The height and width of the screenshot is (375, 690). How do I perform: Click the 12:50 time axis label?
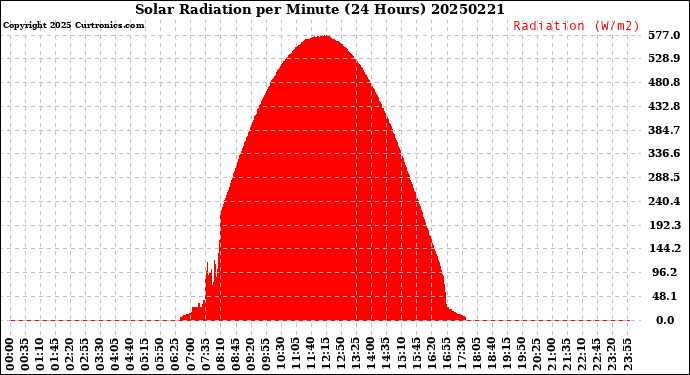[x=341, y=355]
